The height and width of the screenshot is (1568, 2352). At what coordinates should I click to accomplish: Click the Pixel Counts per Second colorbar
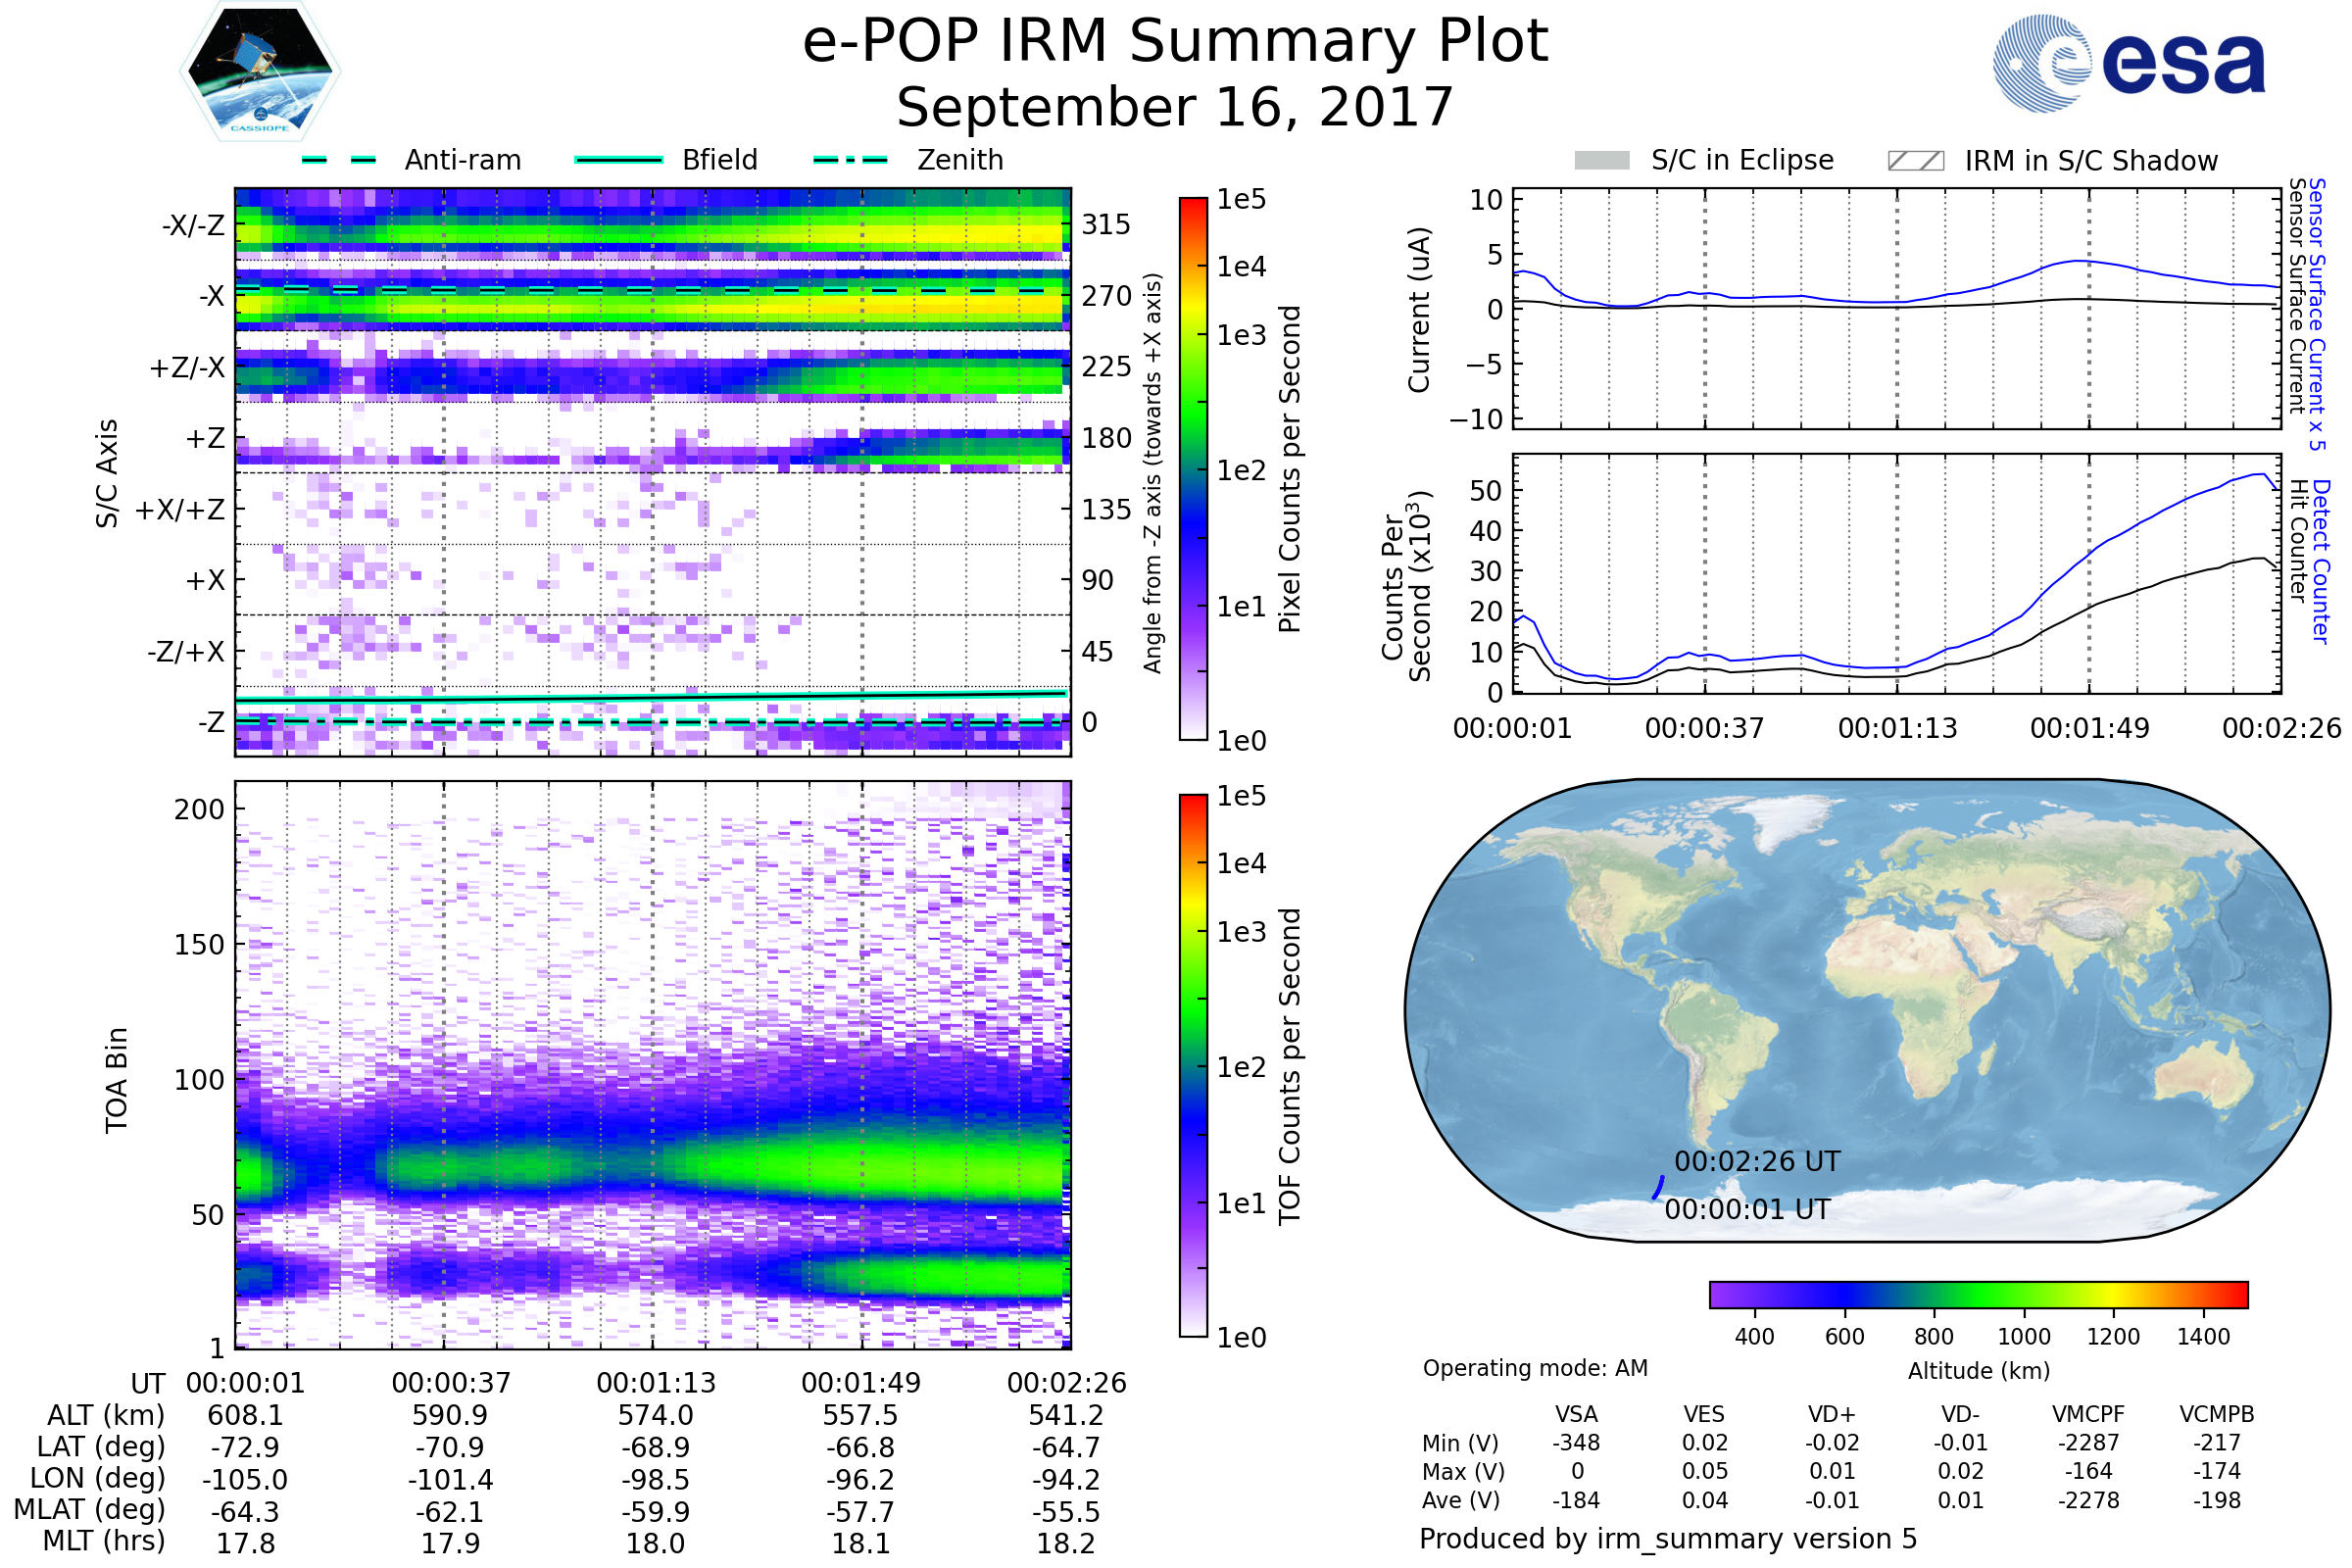(x=1193, y=468)
